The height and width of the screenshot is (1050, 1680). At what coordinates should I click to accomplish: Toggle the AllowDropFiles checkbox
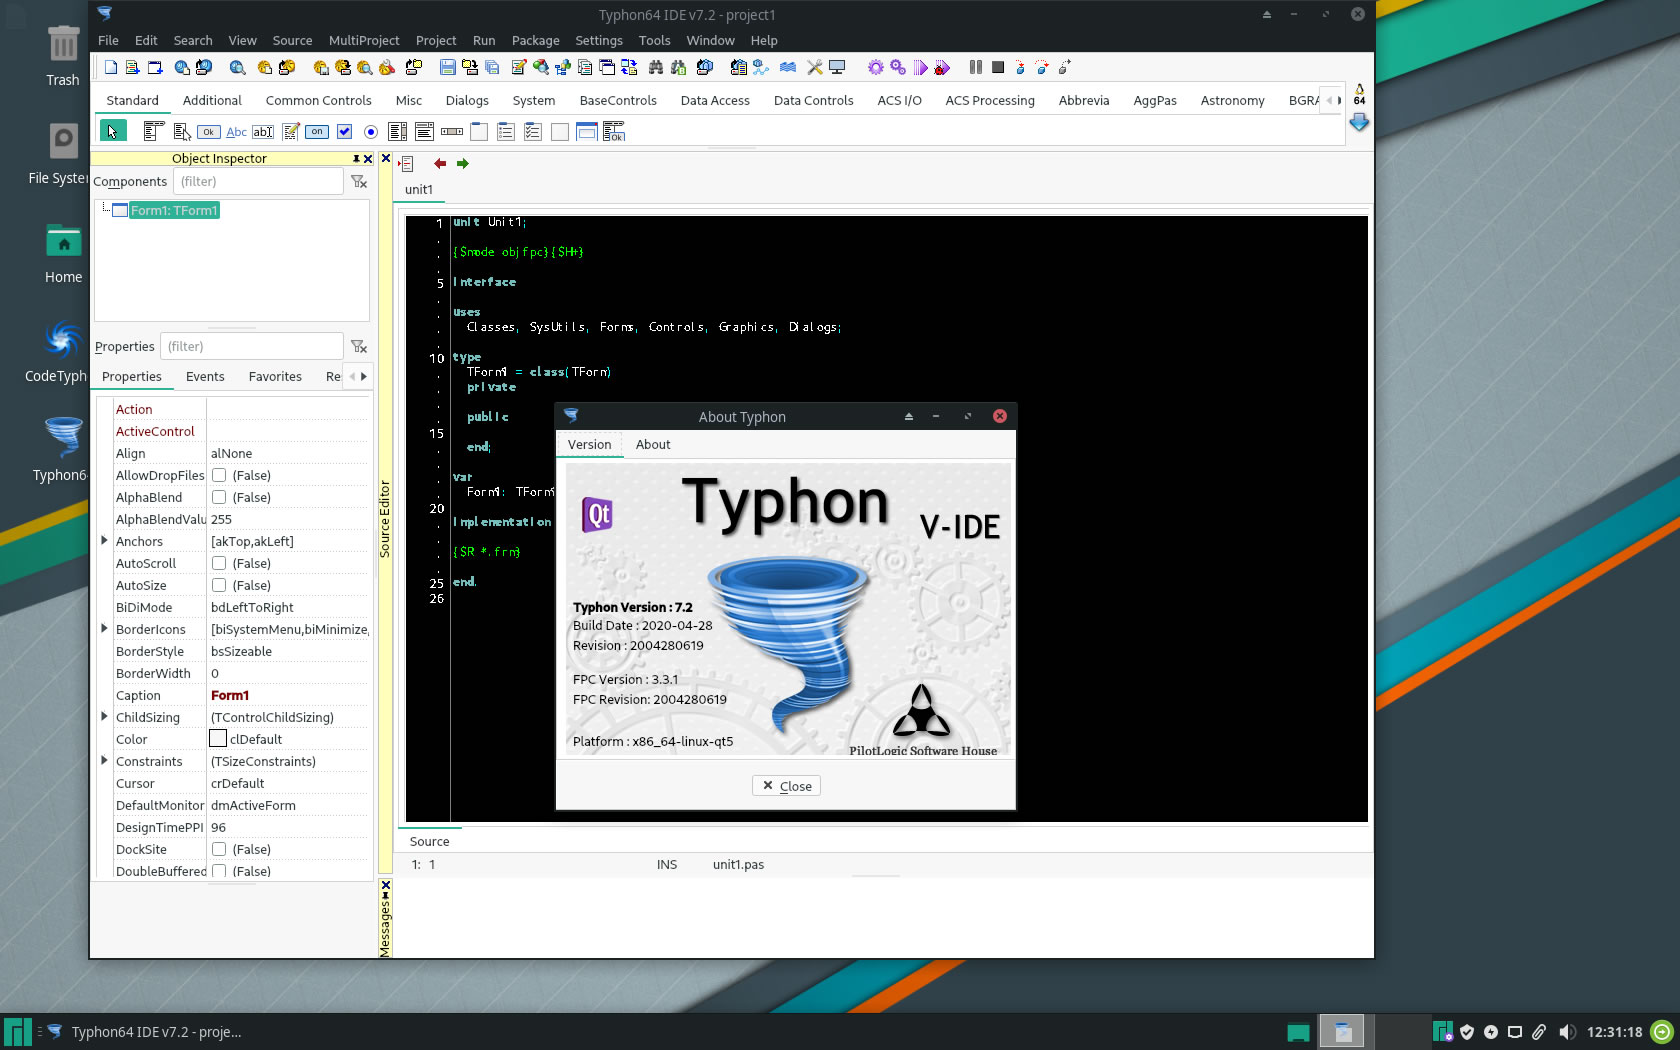(219, 476)
